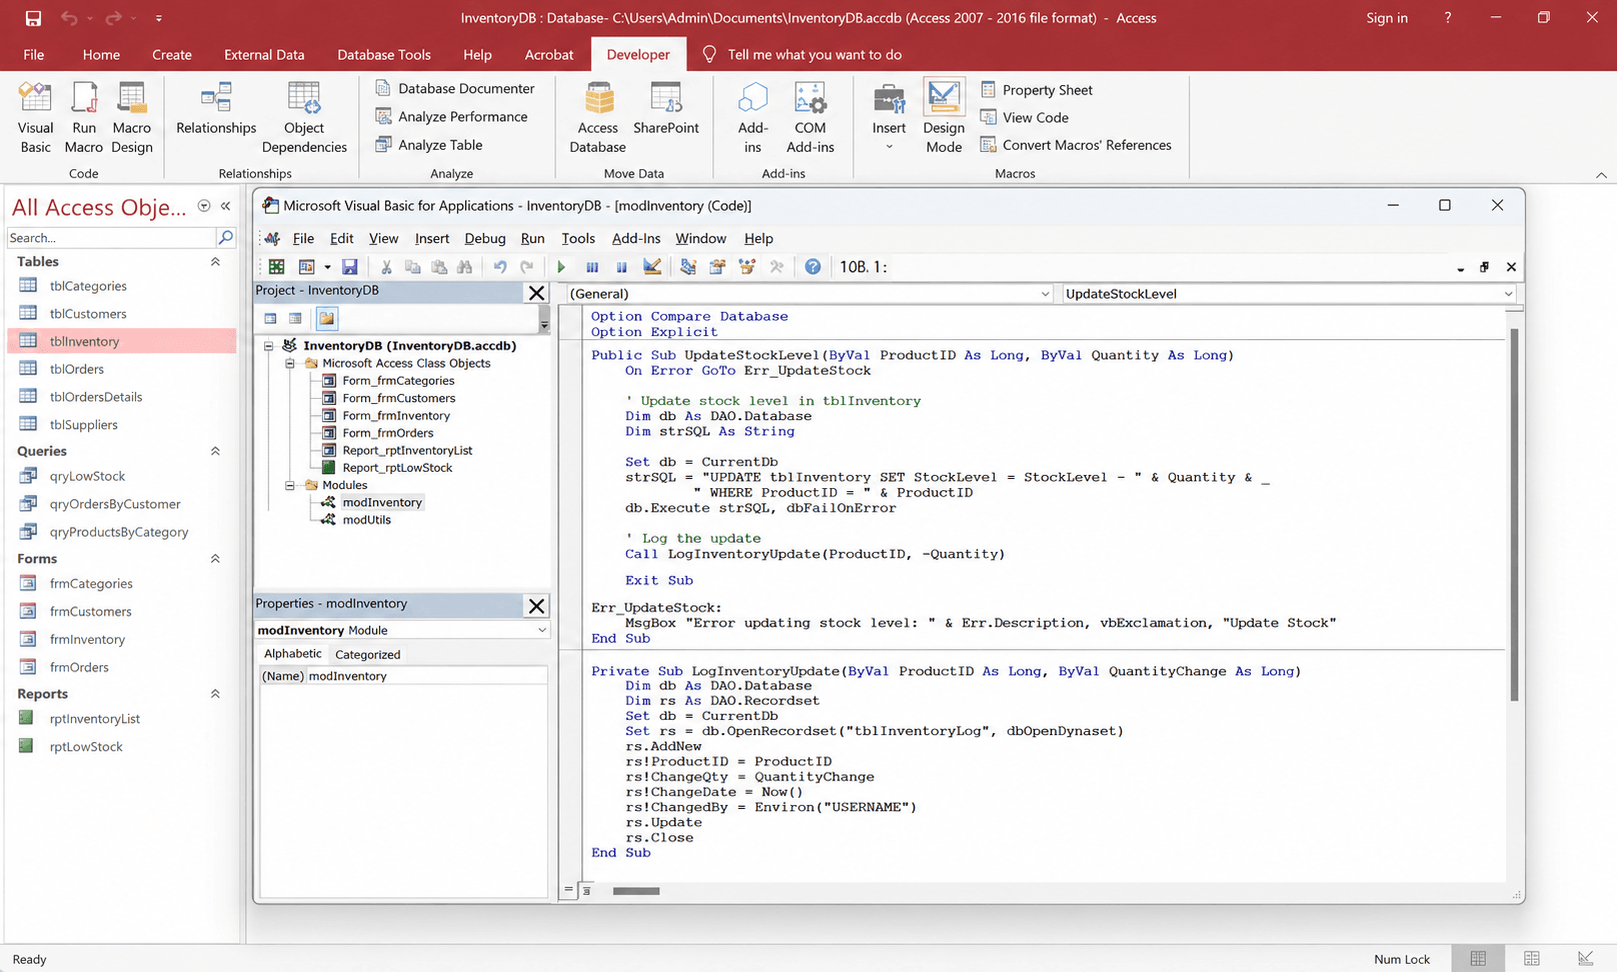Click the View Code ribbon command
This screenshot has height=972, width=1617.
click(x=1024, y=117)
